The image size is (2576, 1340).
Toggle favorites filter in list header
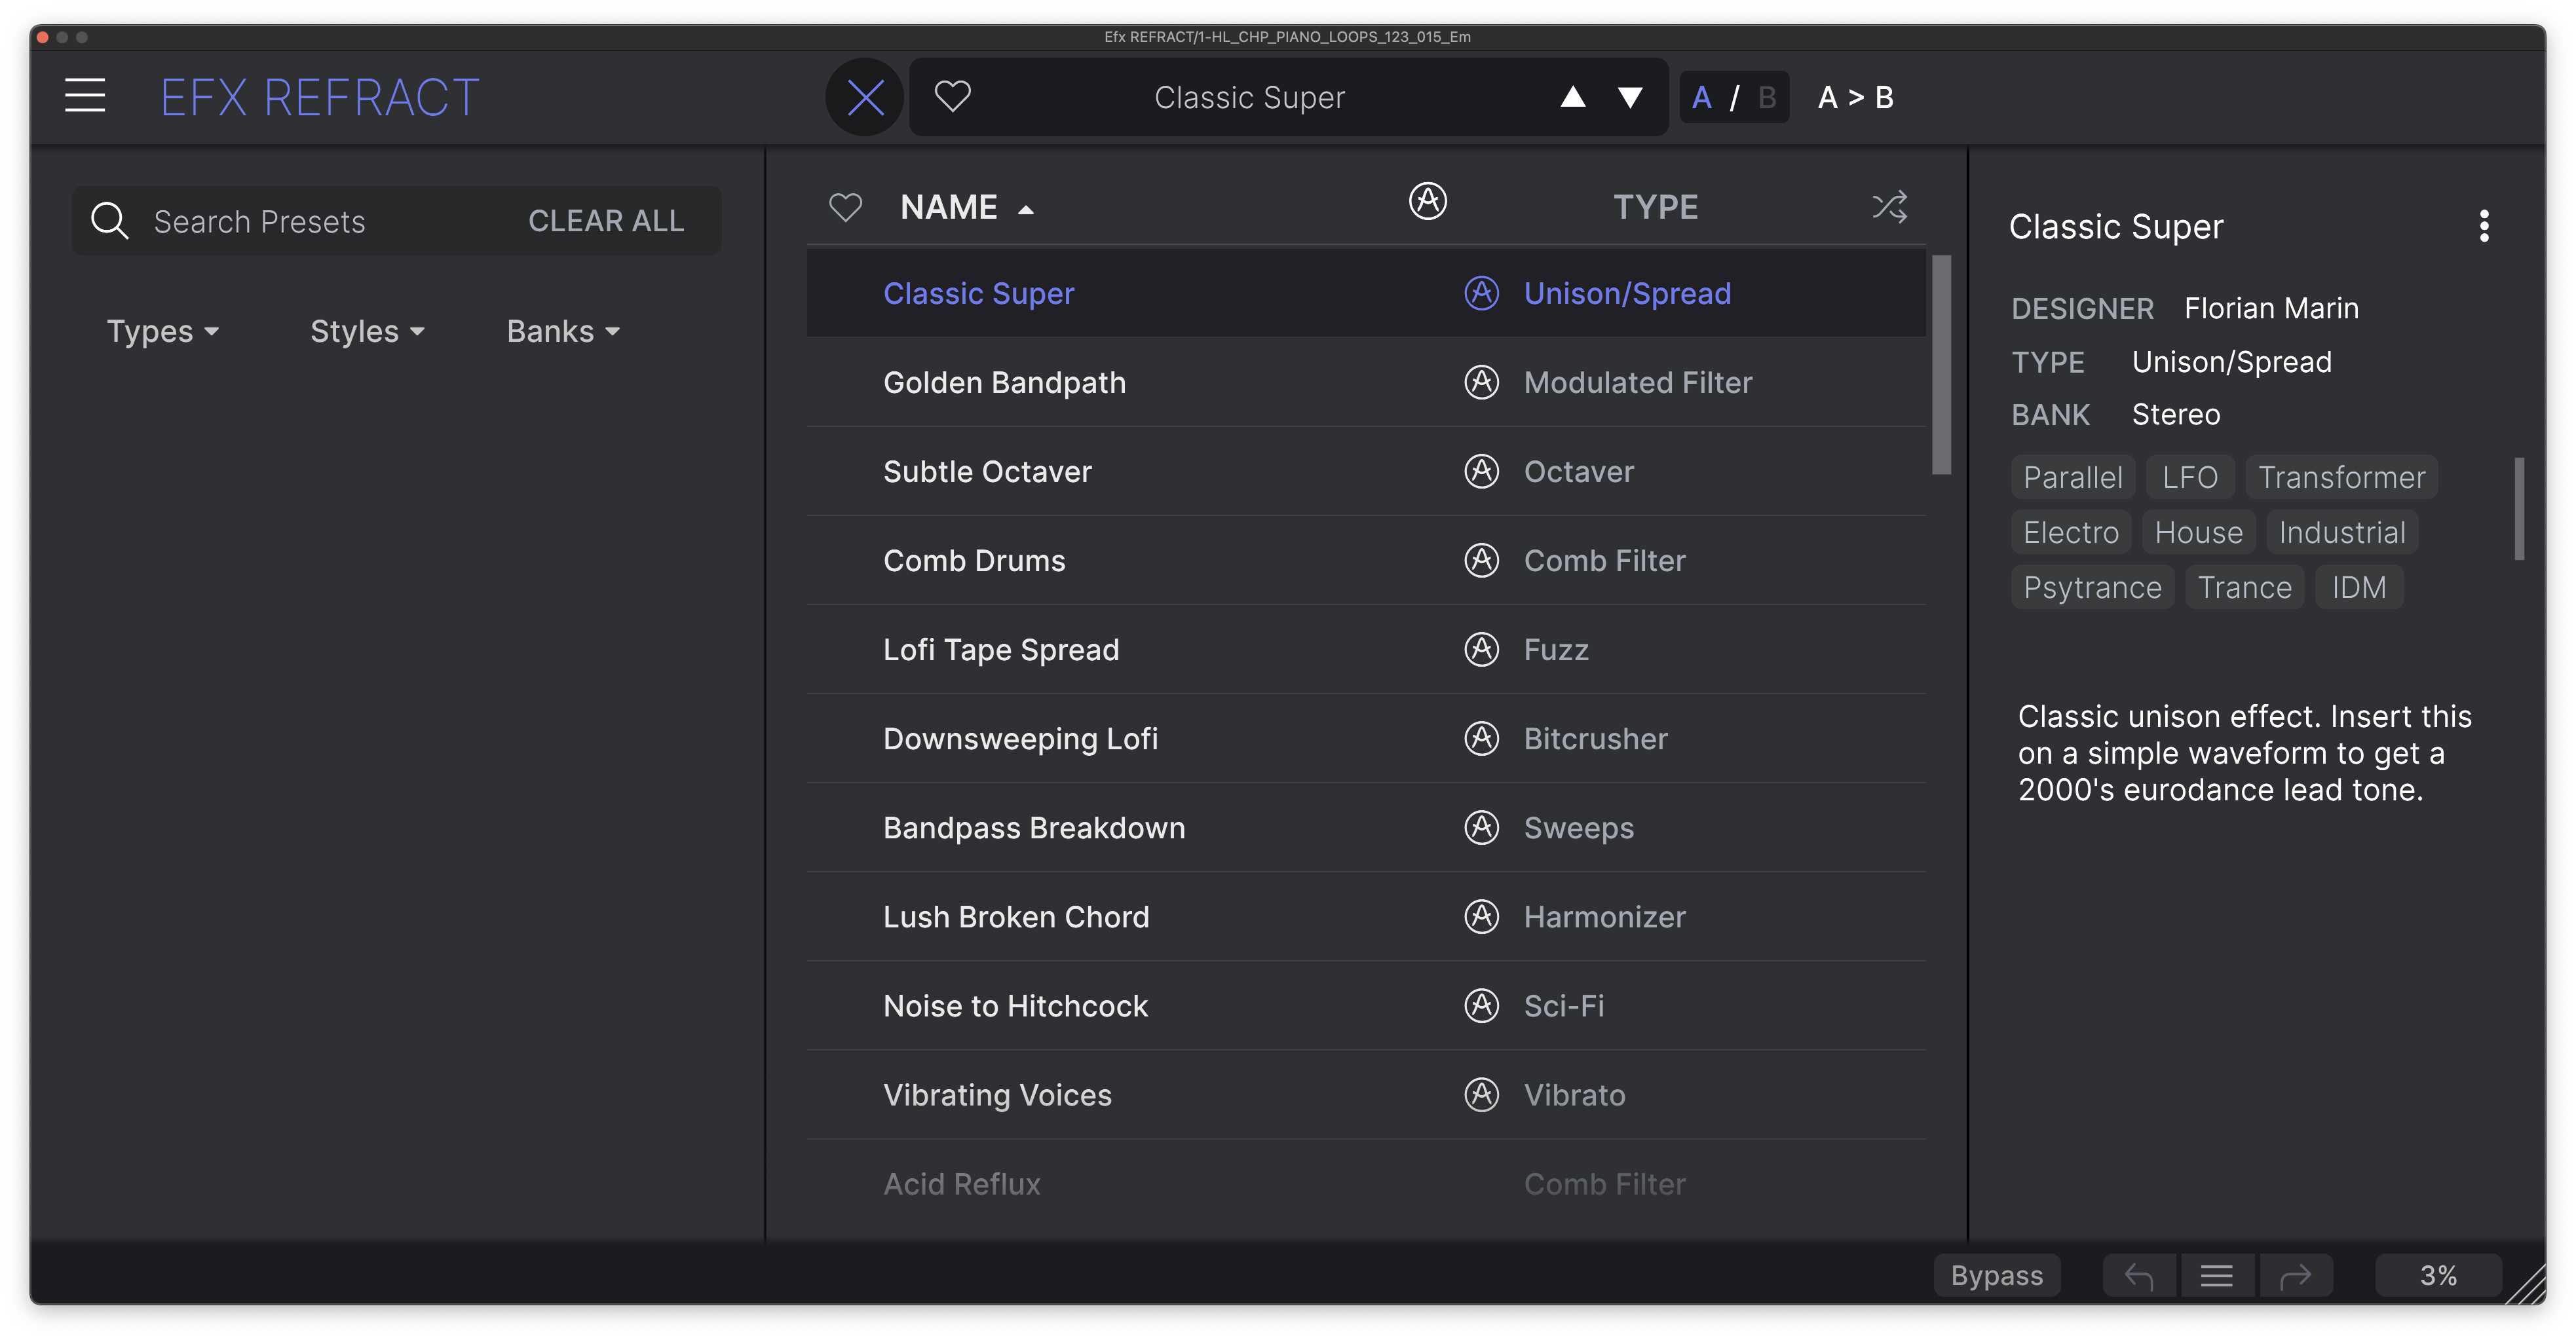(845, 207)
